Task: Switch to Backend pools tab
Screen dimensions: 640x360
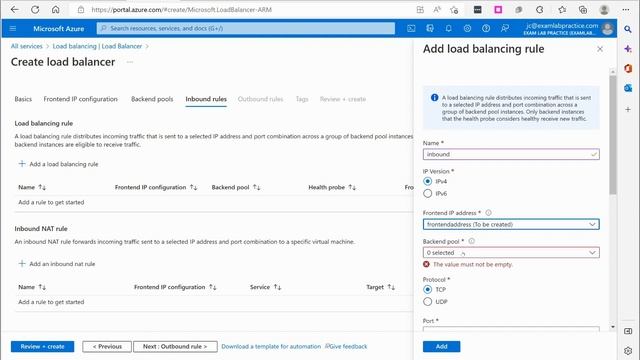Action: pyautogui.click(x=152, y=99)
